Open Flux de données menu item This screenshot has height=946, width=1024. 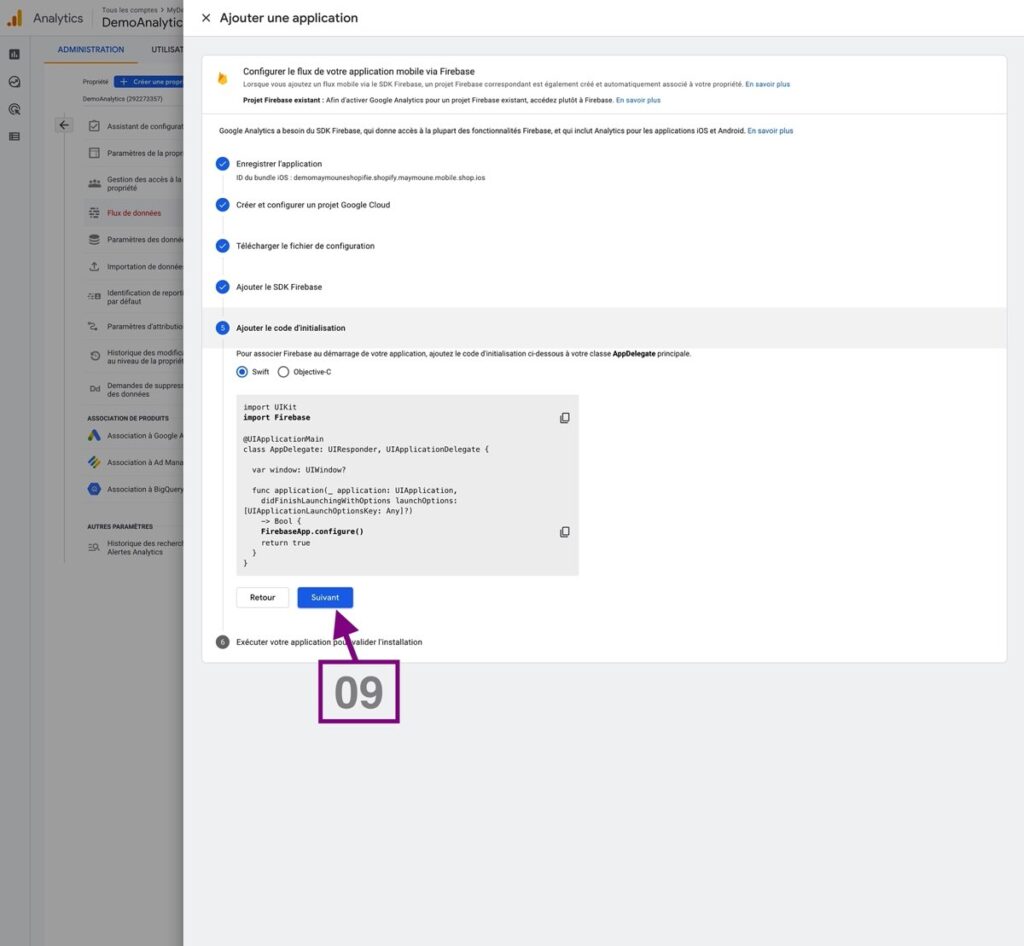tap(134, 213)
